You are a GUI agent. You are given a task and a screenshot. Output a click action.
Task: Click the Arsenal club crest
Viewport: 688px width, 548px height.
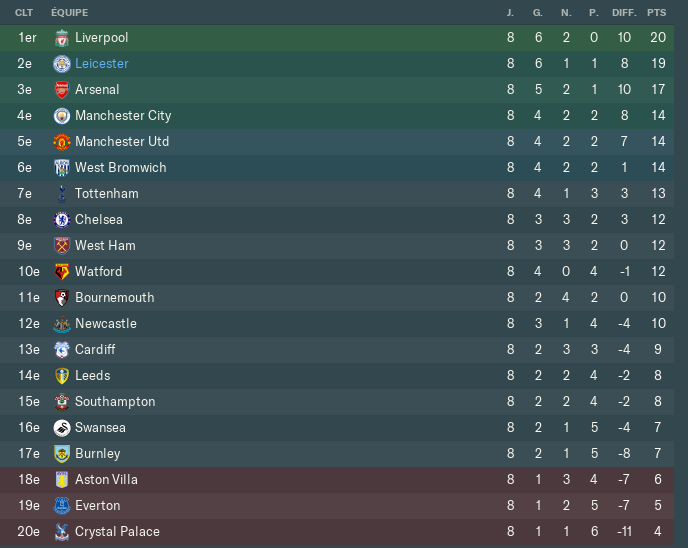pos(61,90)
